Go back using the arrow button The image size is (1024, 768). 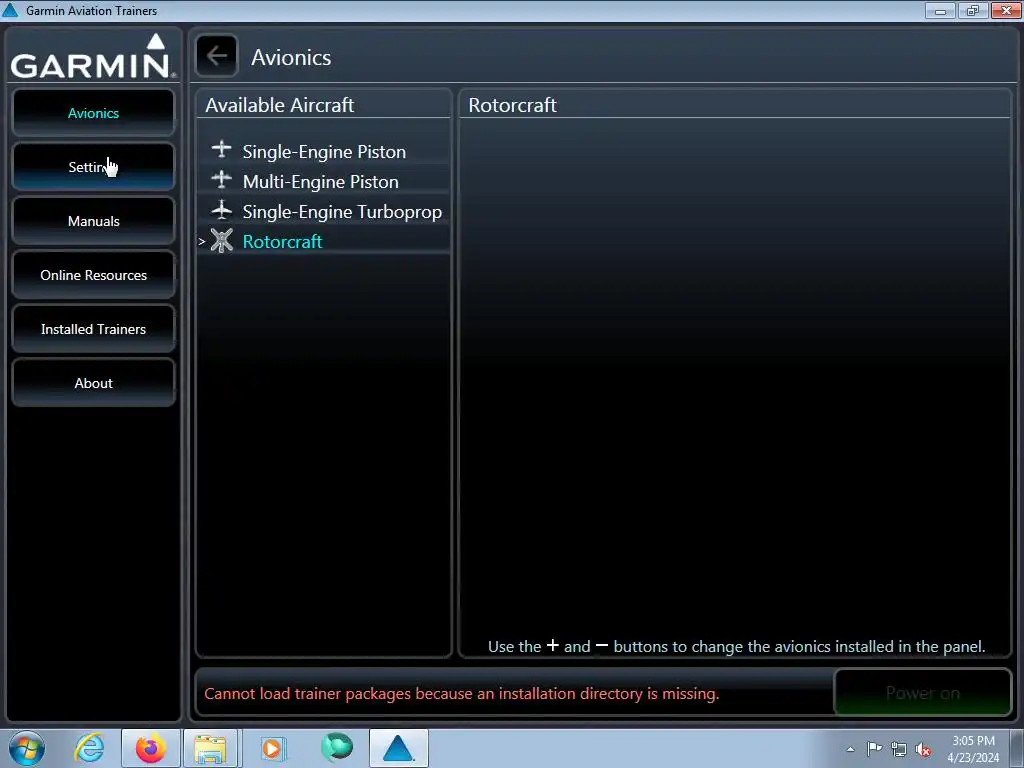[x=217, y=56]
